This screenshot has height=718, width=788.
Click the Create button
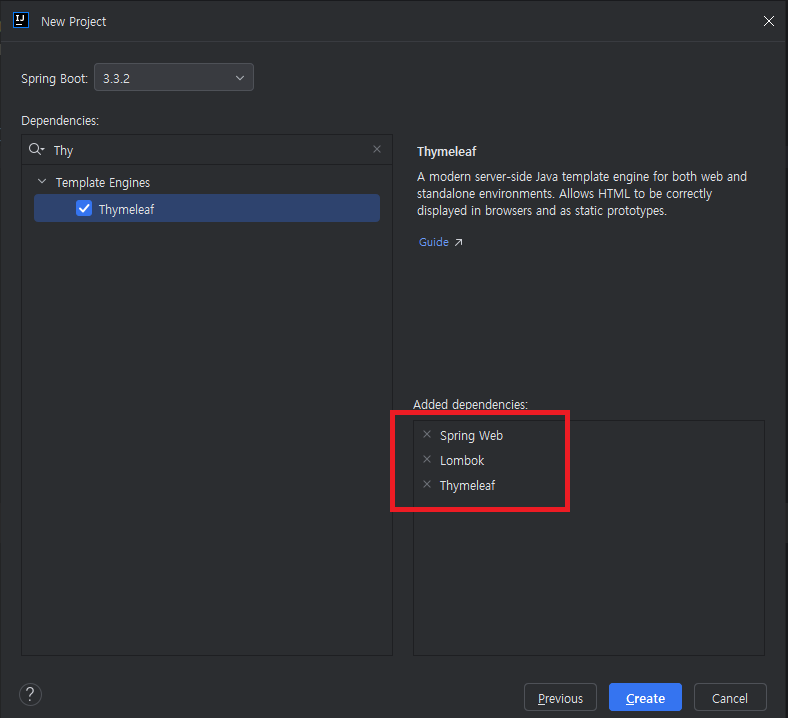(645, 697)
